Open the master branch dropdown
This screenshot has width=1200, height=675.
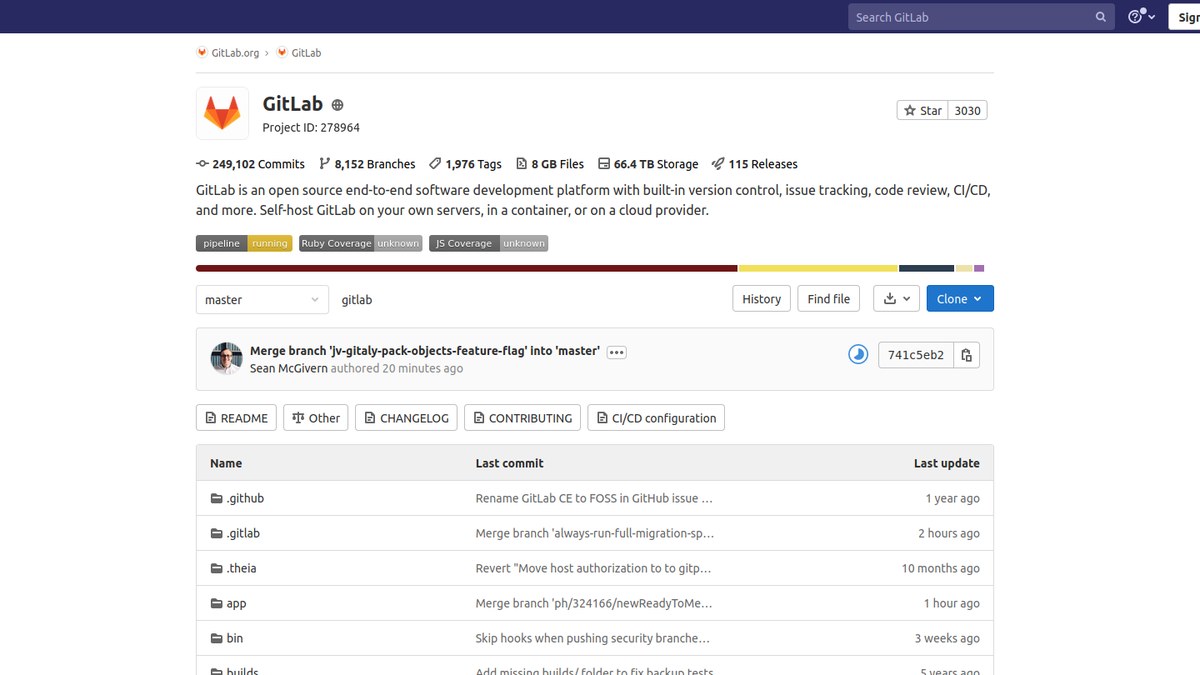(262, 299)
